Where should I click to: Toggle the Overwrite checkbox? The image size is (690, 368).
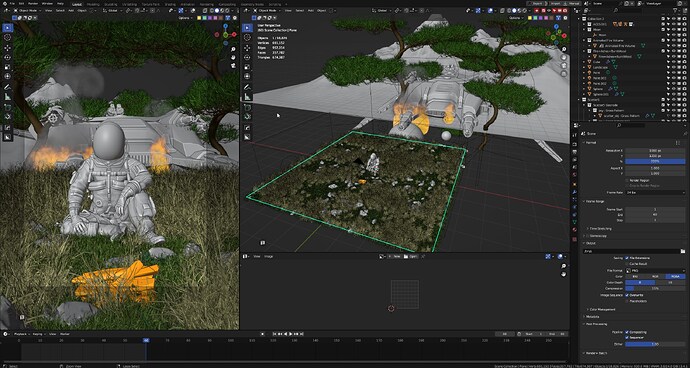click(x=627, y=295)
